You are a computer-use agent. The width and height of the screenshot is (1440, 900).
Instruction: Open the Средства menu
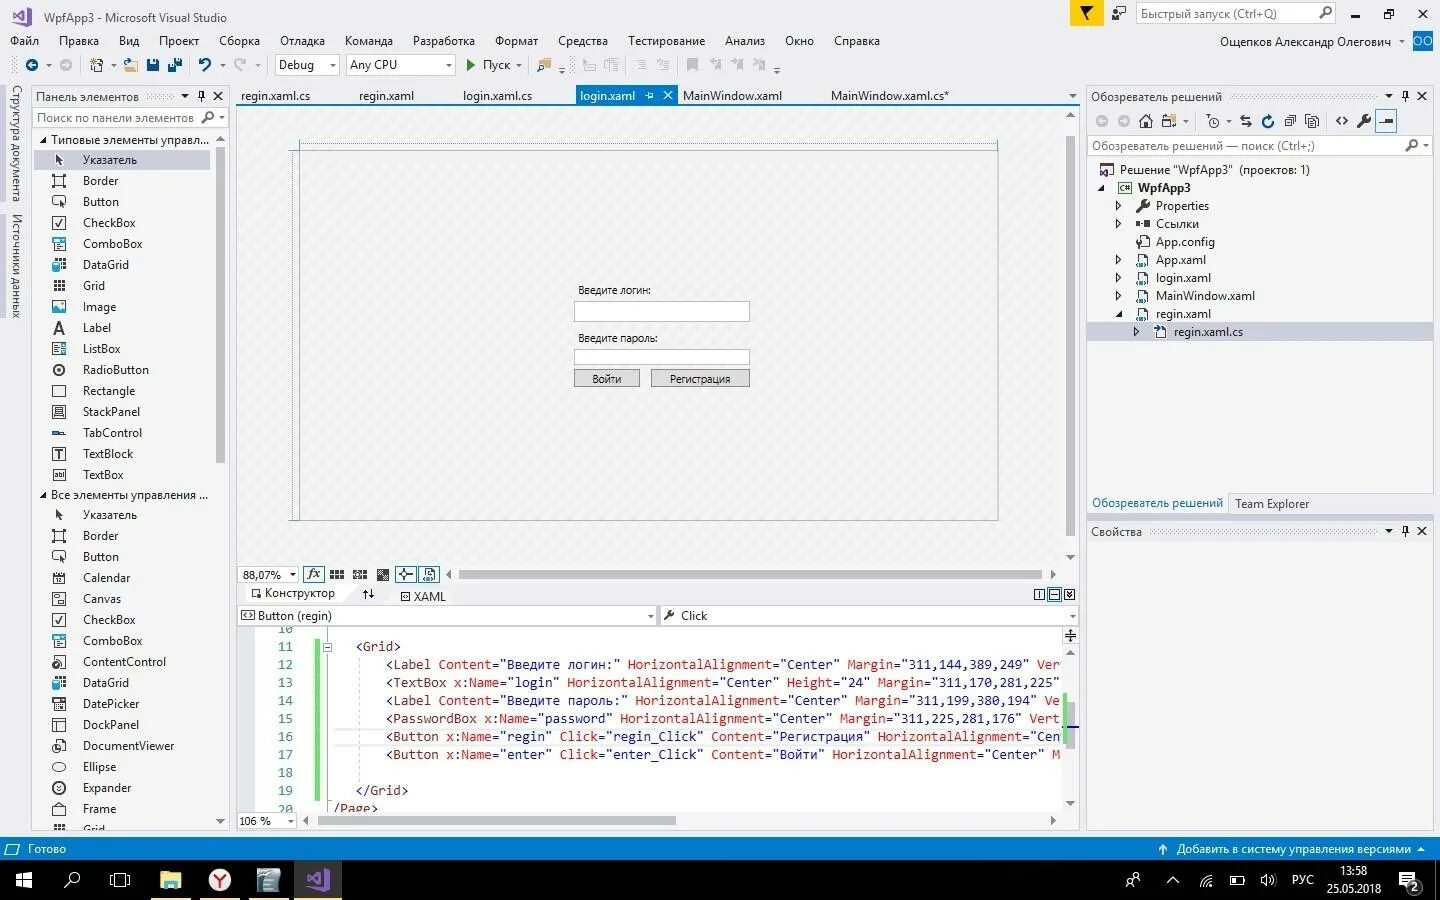[x=583, y=41]
